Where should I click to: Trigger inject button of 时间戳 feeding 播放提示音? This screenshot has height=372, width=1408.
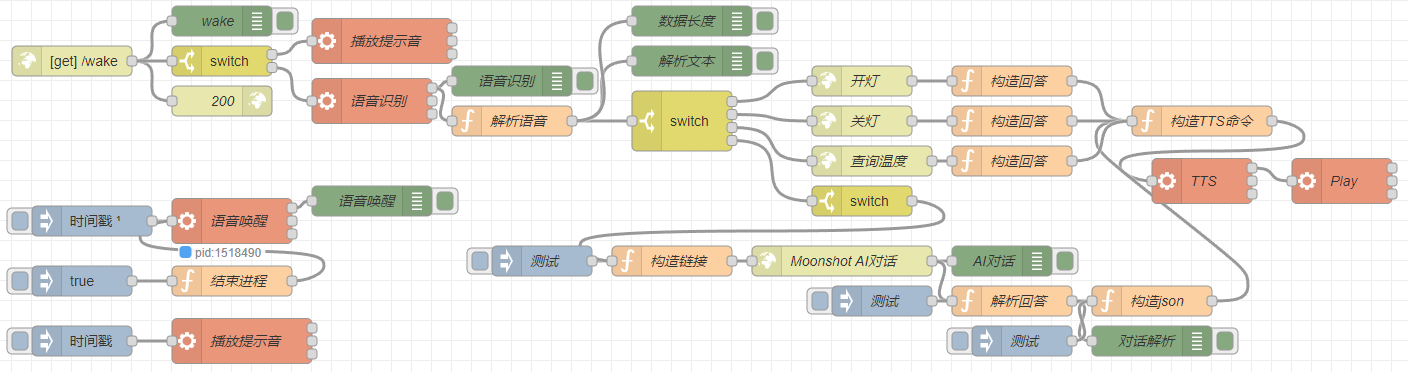point(19,341)
